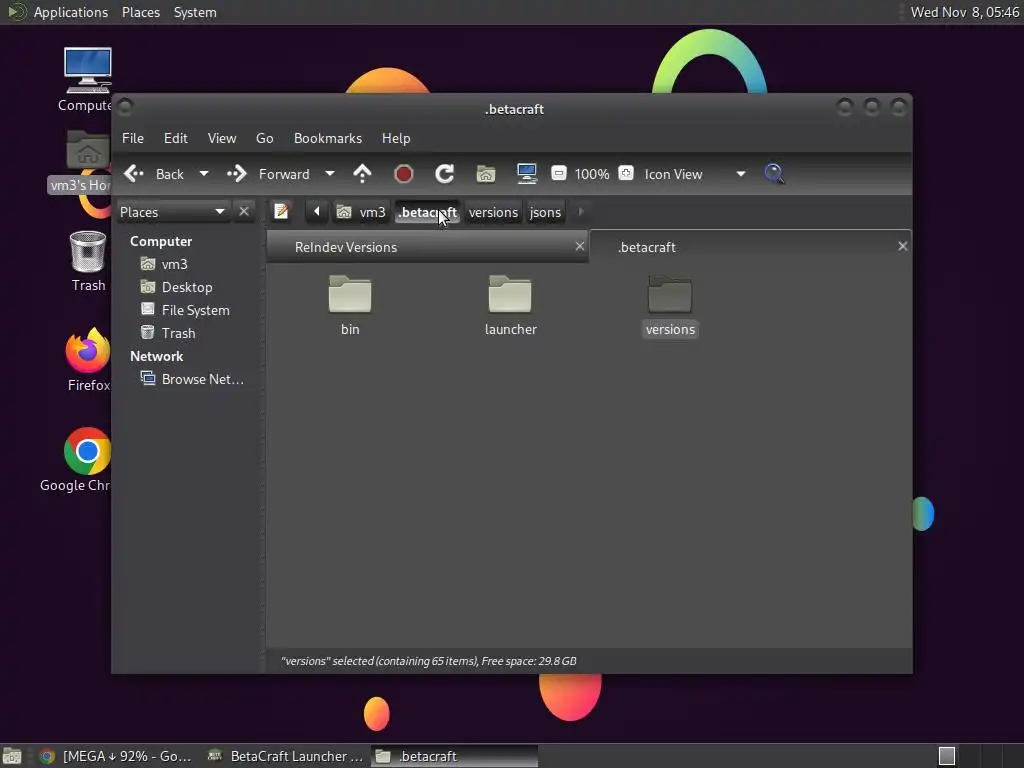Click the red Stop loading icon
The image size is (1024, 768).
[x=404, y=174]
